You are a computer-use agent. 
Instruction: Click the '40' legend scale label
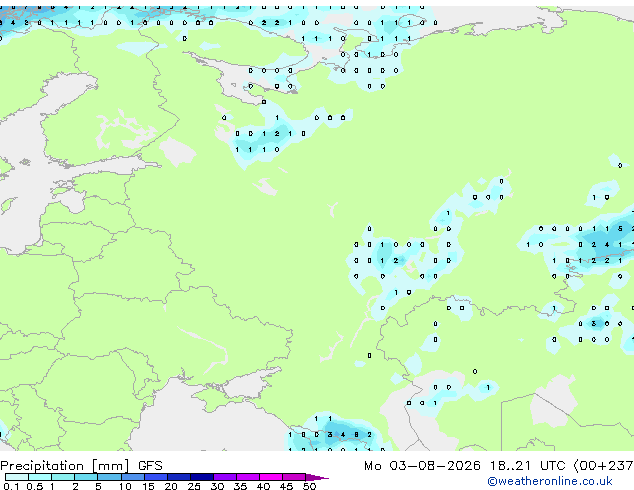tap(263, 486)
